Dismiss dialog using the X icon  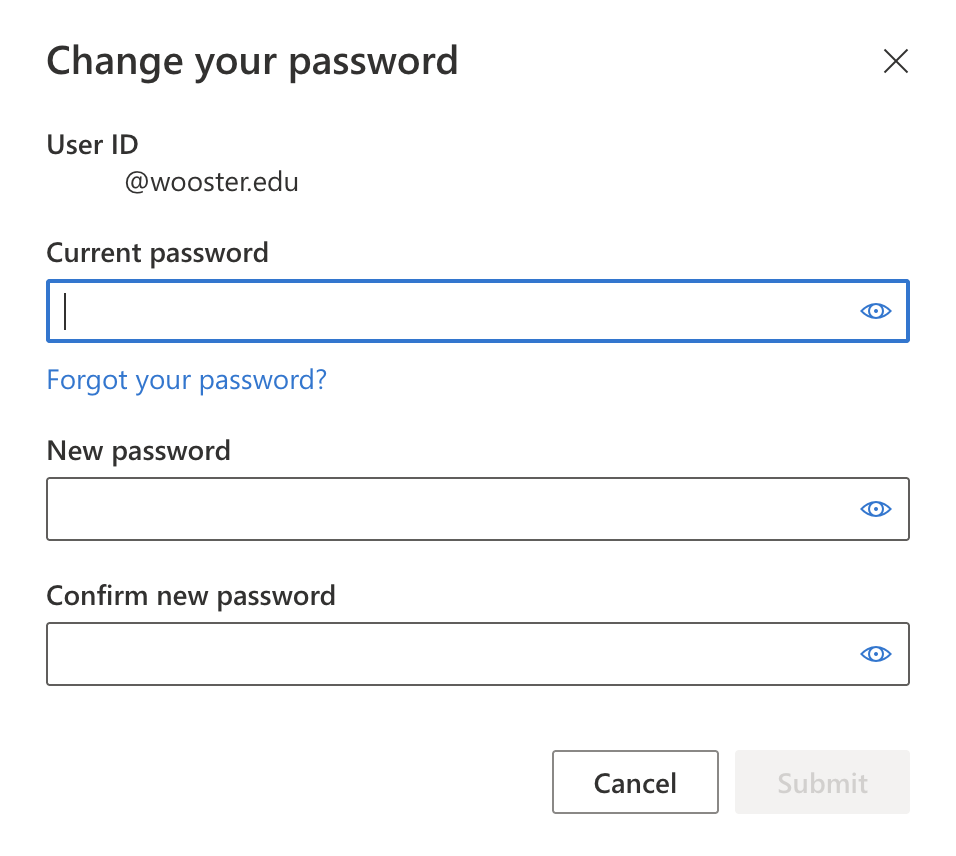[896, 61]
